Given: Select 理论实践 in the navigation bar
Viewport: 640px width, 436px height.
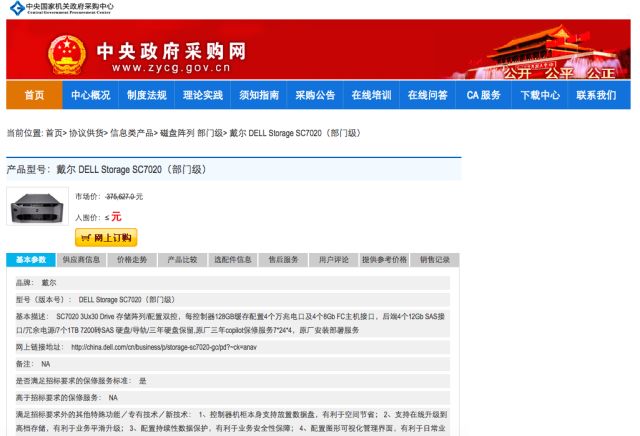Looking at the screenshot, I should click(x=203, y=95).
